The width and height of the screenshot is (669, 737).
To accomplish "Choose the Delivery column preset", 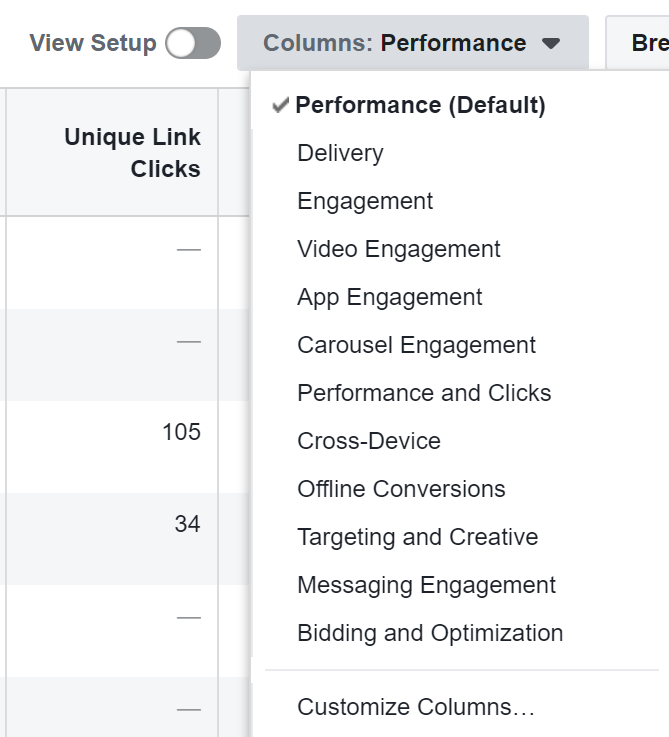I will (340, 153).
